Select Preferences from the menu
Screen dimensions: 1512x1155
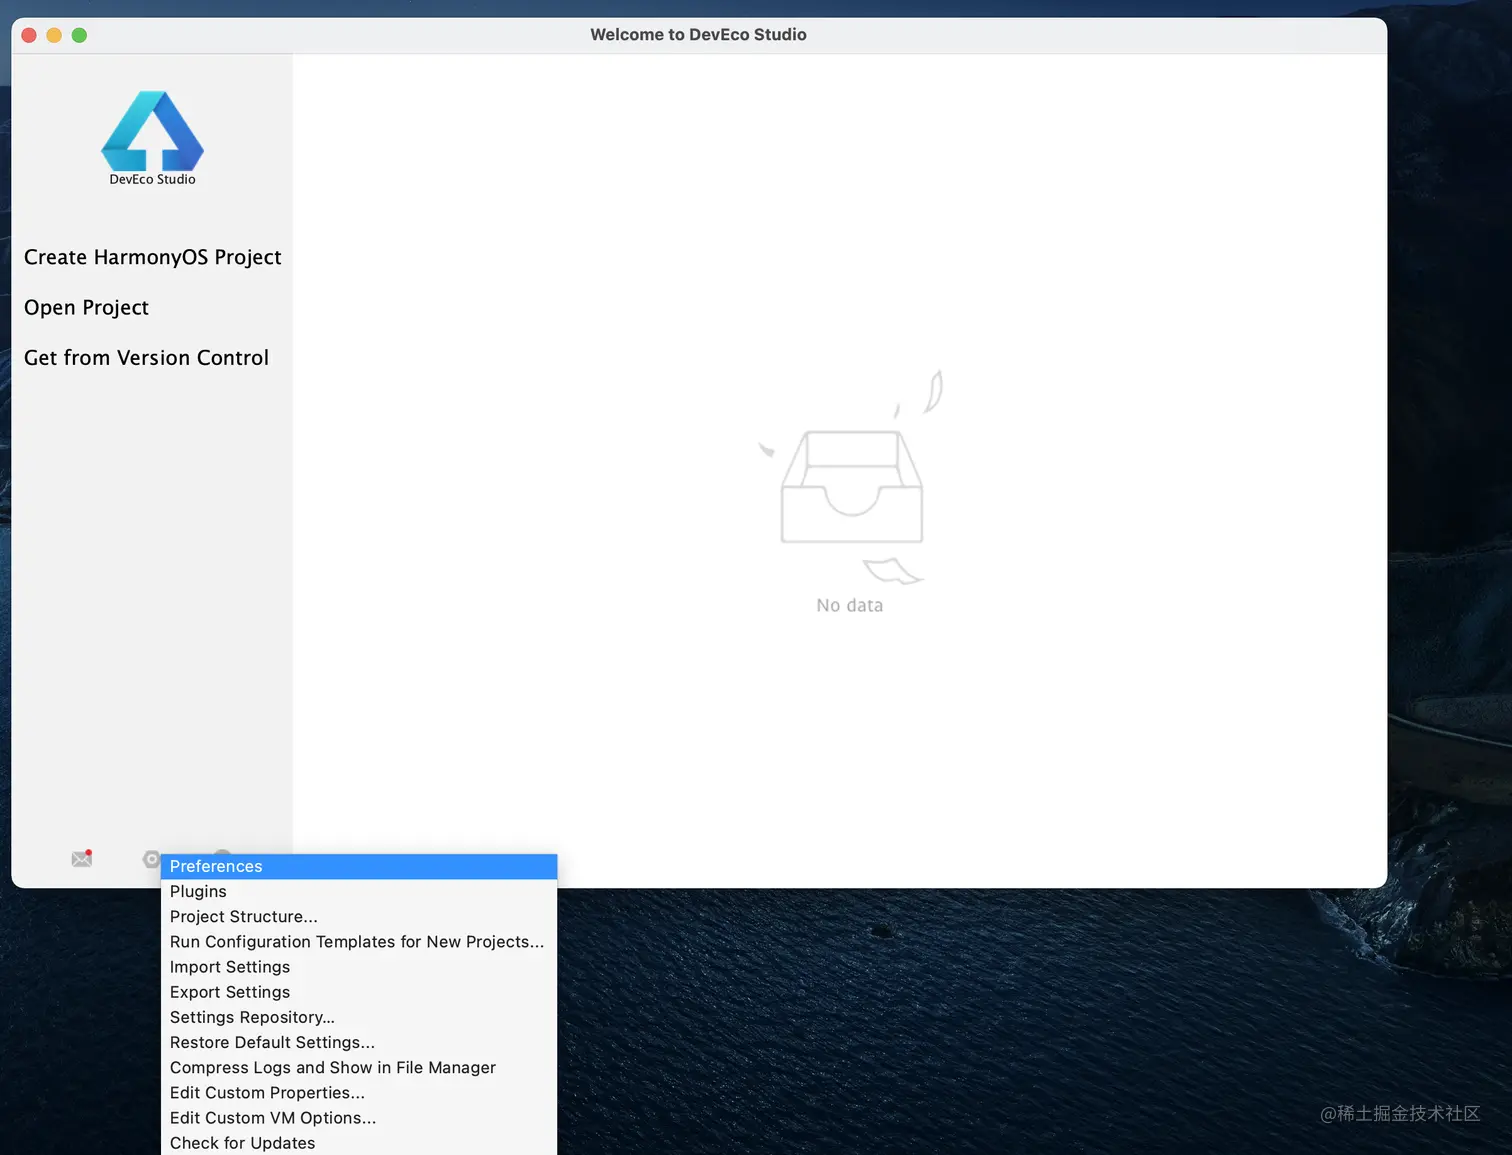tap(359, 866)
